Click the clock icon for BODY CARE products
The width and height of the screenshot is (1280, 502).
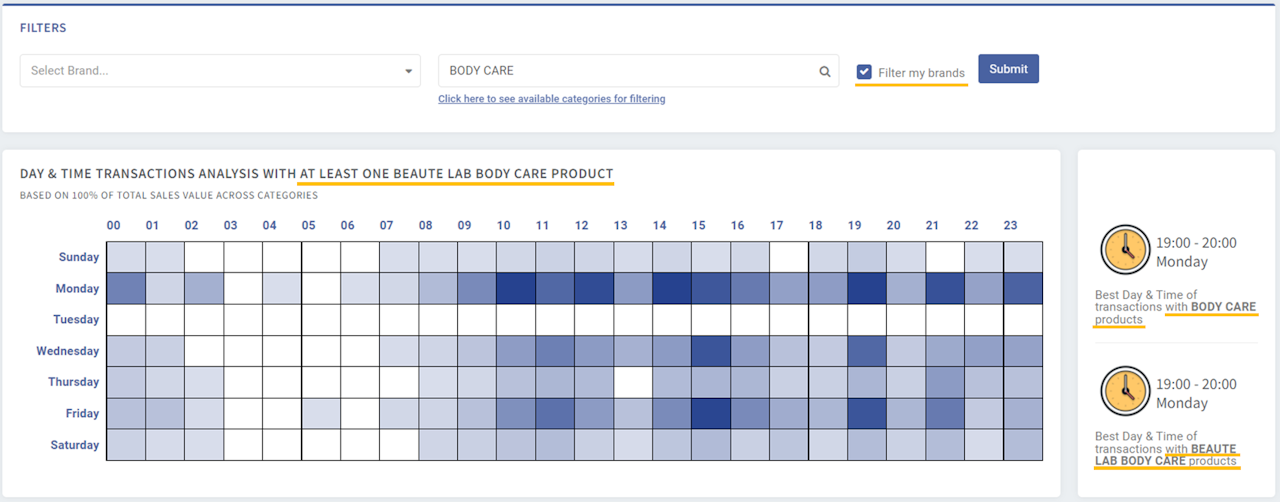(x=1124, y=250)
